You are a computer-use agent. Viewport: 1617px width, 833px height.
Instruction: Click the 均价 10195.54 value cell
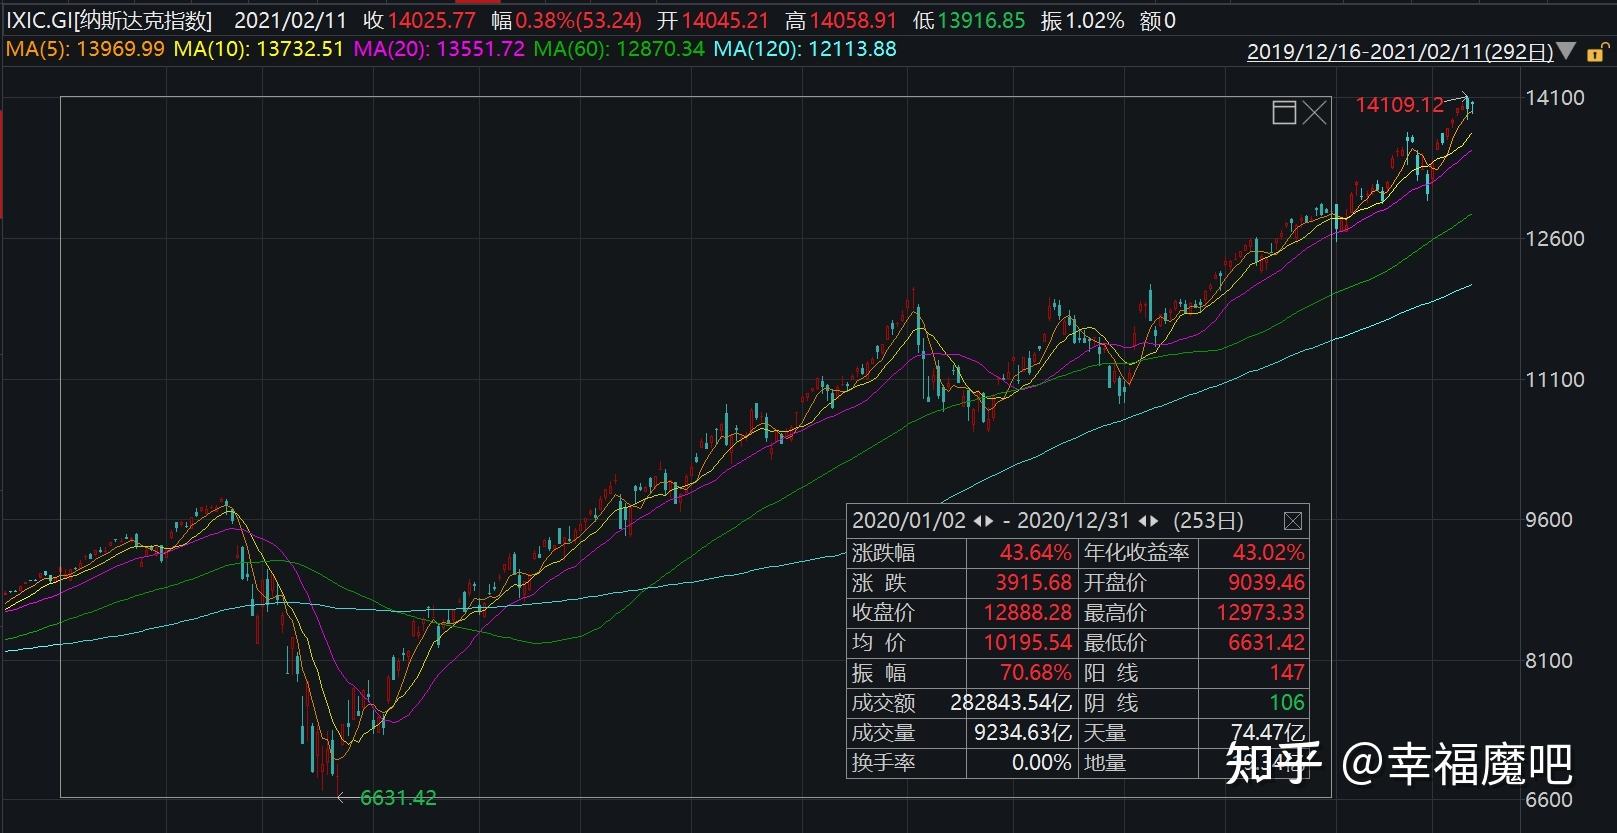pos(1023,643)
